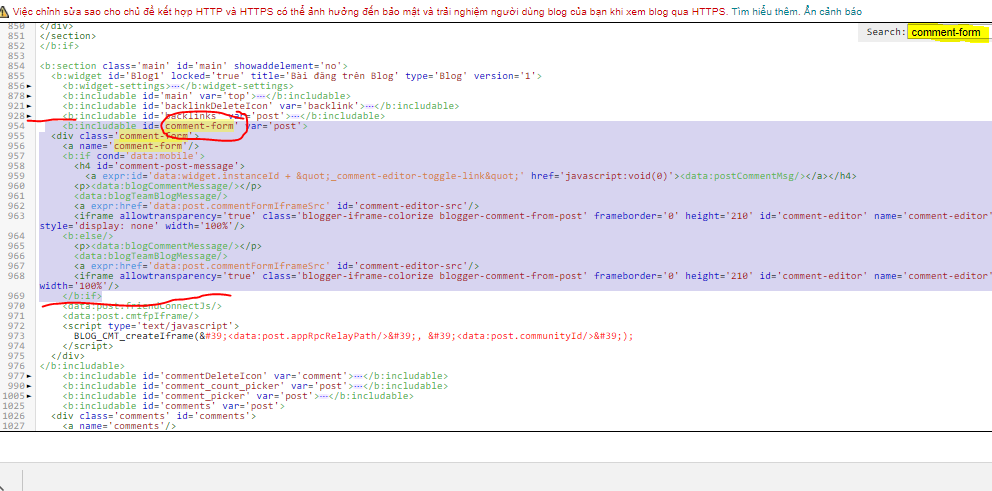992x491 pixels.
Task: Expand folded code at gutter line 878
Action: (29, 96)
